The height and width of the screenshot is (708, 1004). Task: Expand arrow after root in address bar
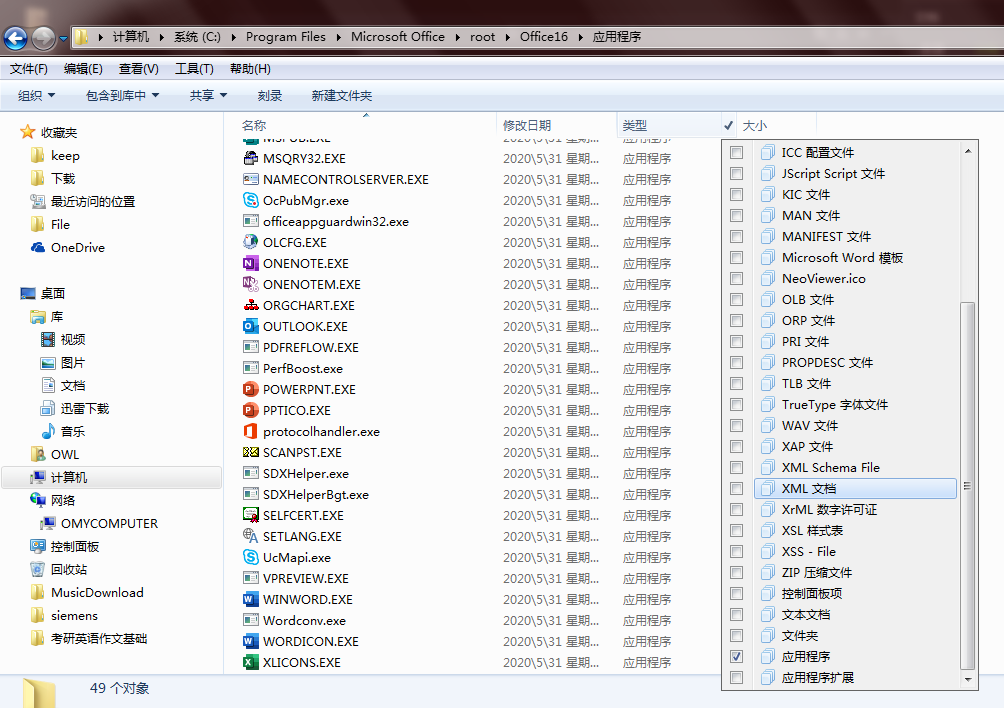[507, 37]
